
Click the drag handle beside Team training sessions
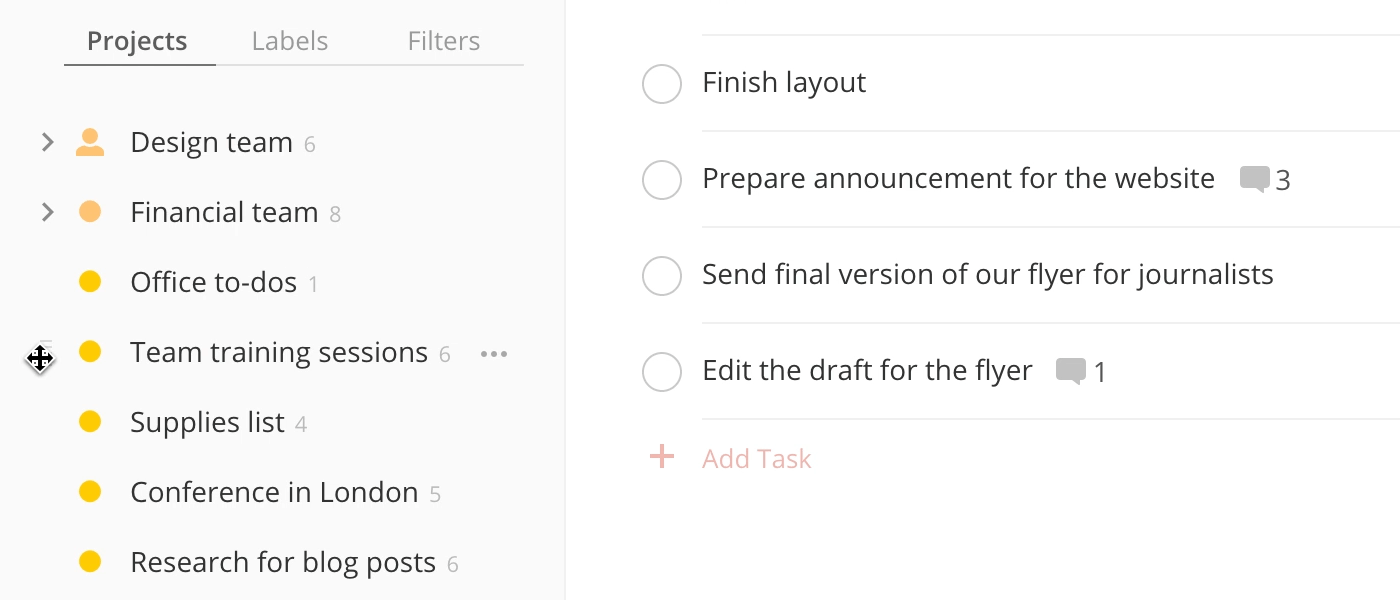(x=41, y=357)
